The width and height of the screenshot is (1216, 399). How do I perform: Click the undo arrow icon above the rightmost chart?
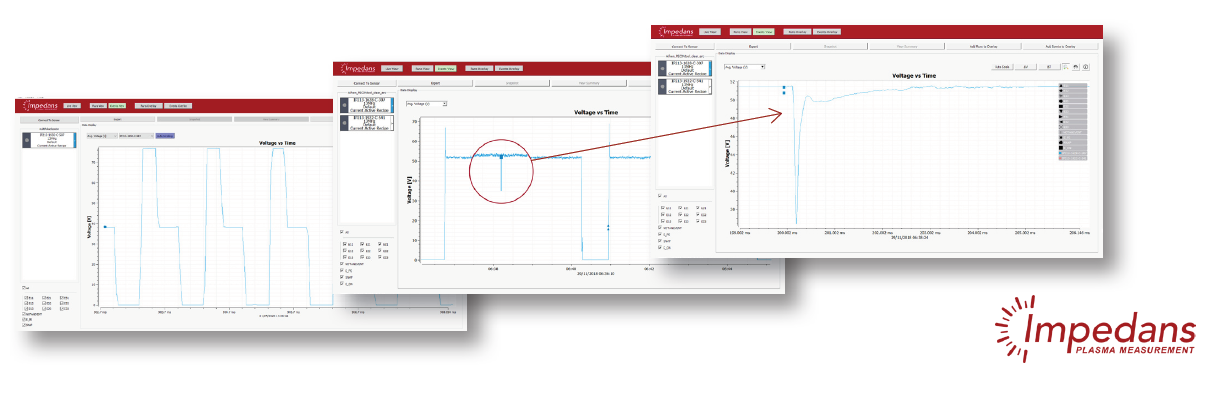pyautogui.click(x=1075, y=67)
